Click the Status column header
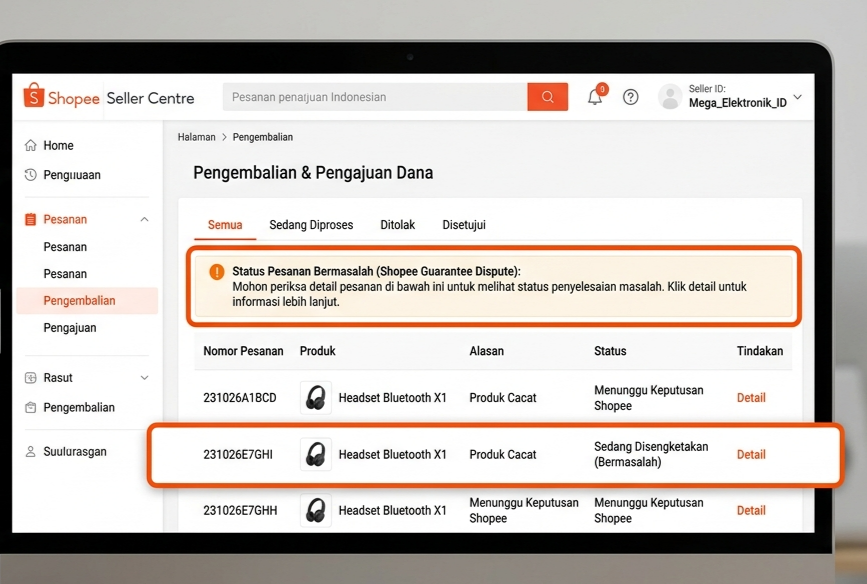The width and height of the screenshot is (867, 584). 610,351
